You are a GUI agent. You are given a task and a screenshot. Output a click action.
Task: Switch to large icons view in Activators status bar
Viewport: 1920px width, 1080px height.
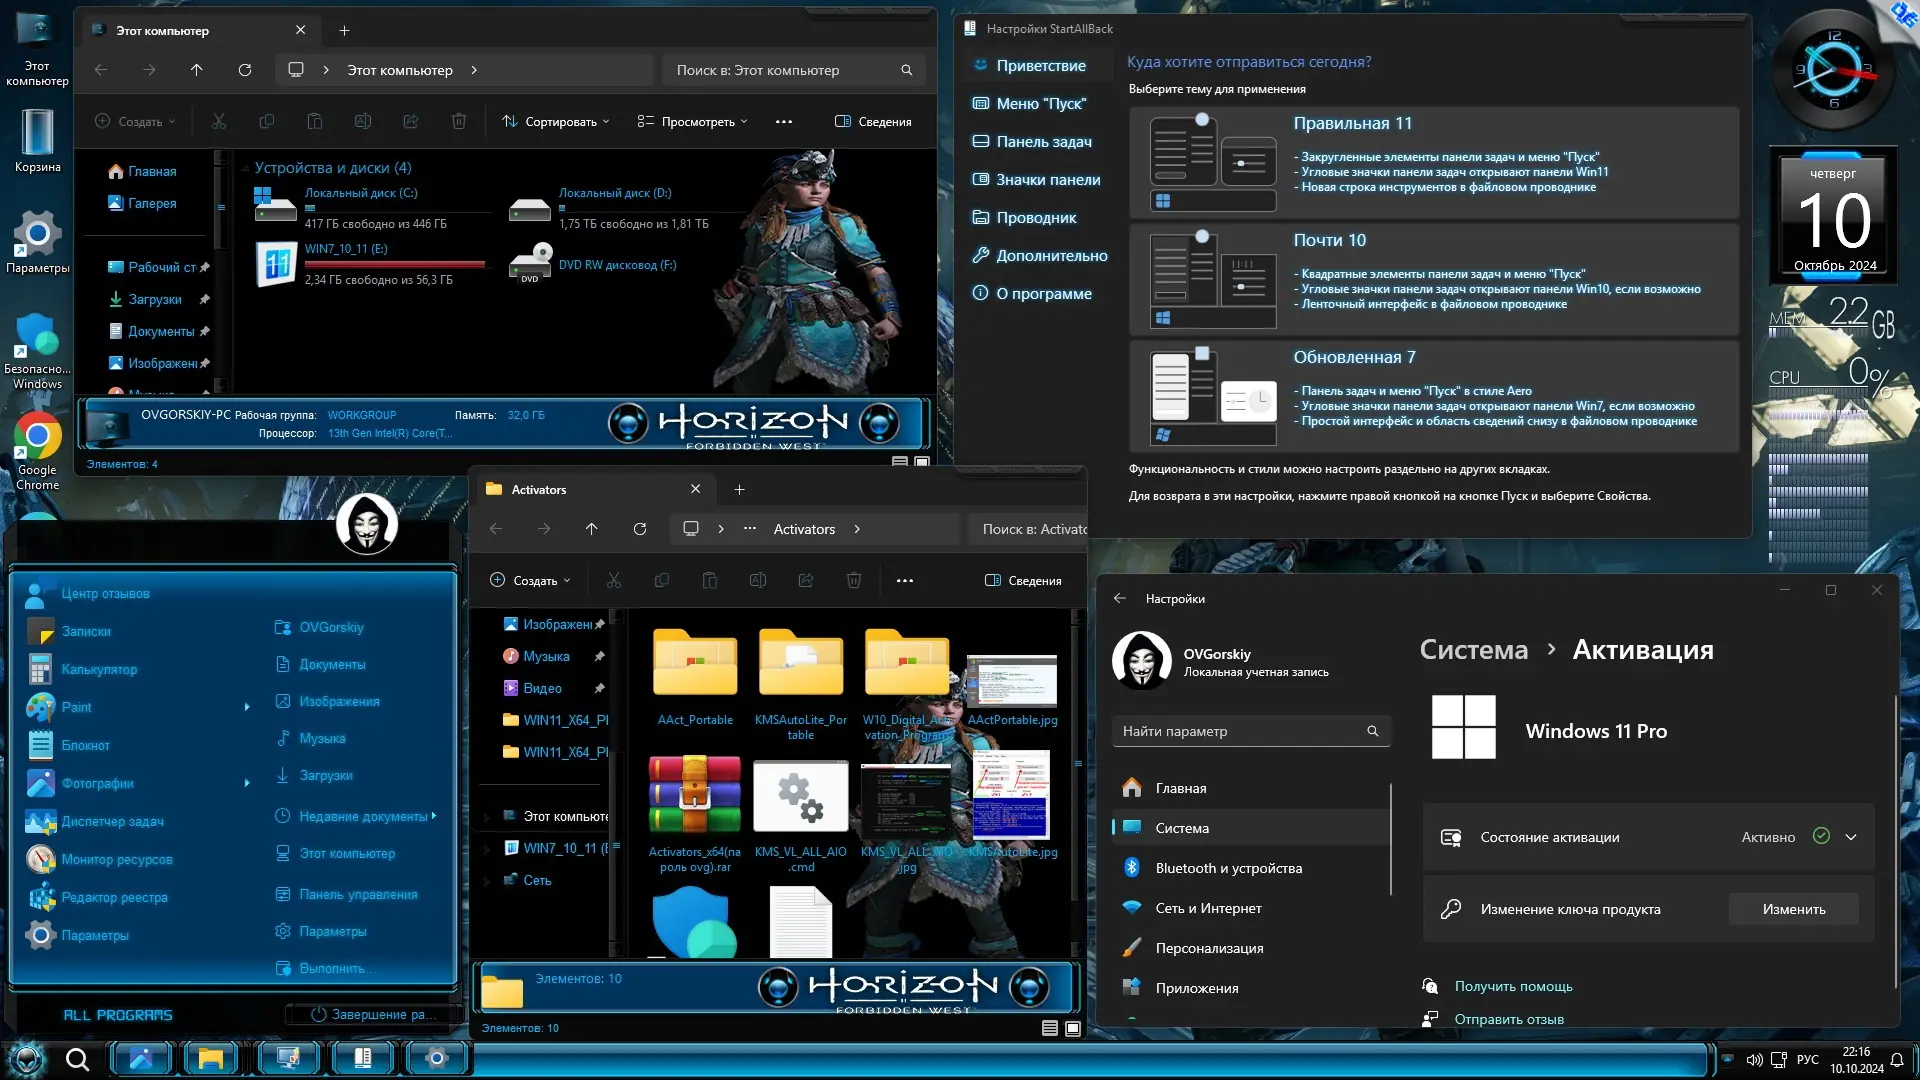(1073, 1028)
